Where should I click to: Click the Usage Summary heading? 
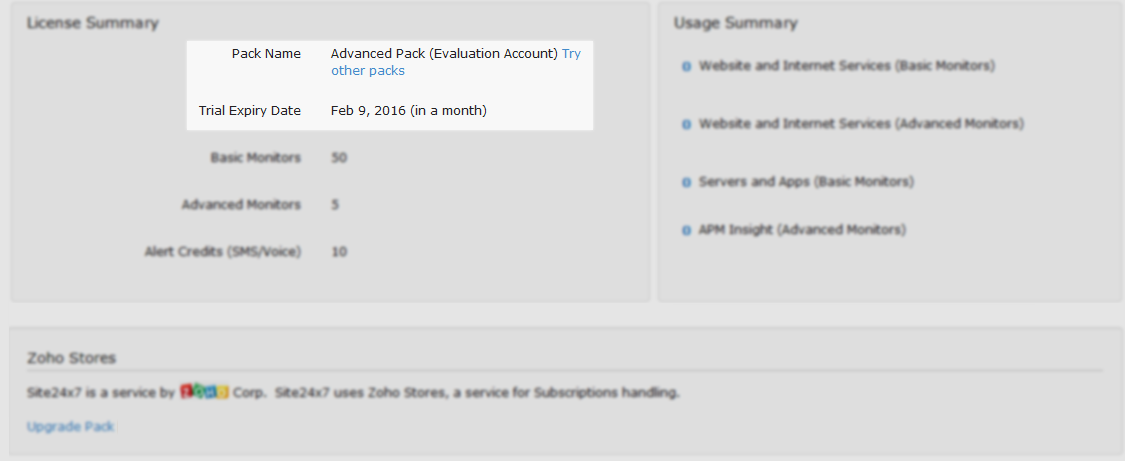(x=735, y=23)
